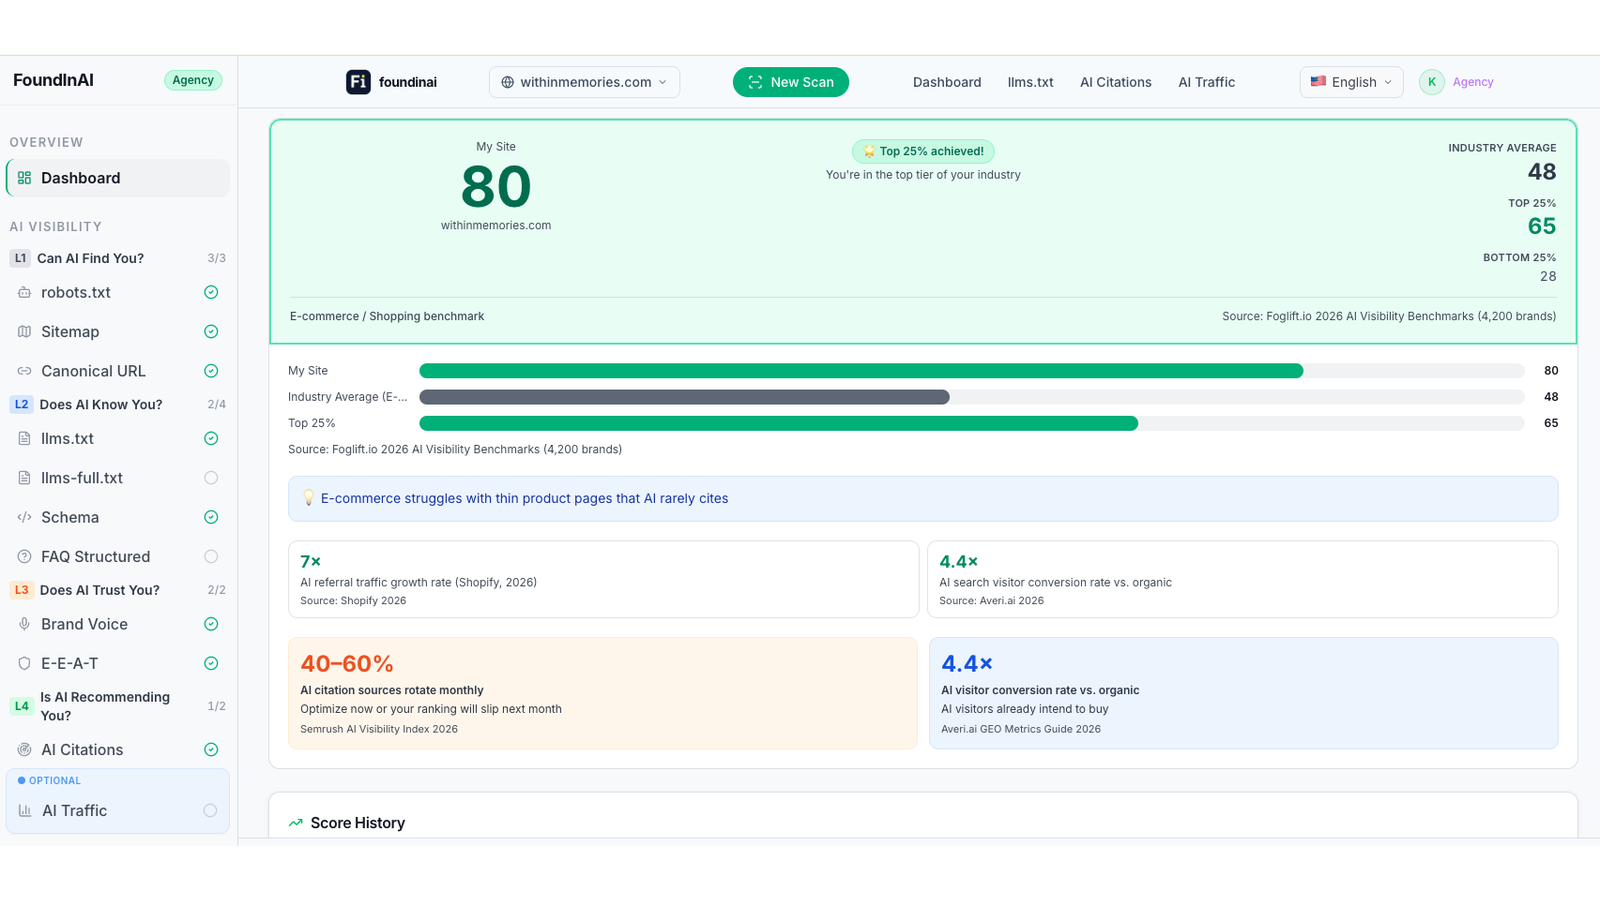Click the L1 level badge
This screenshot has width=1600, height=900.
click(20, 258)
